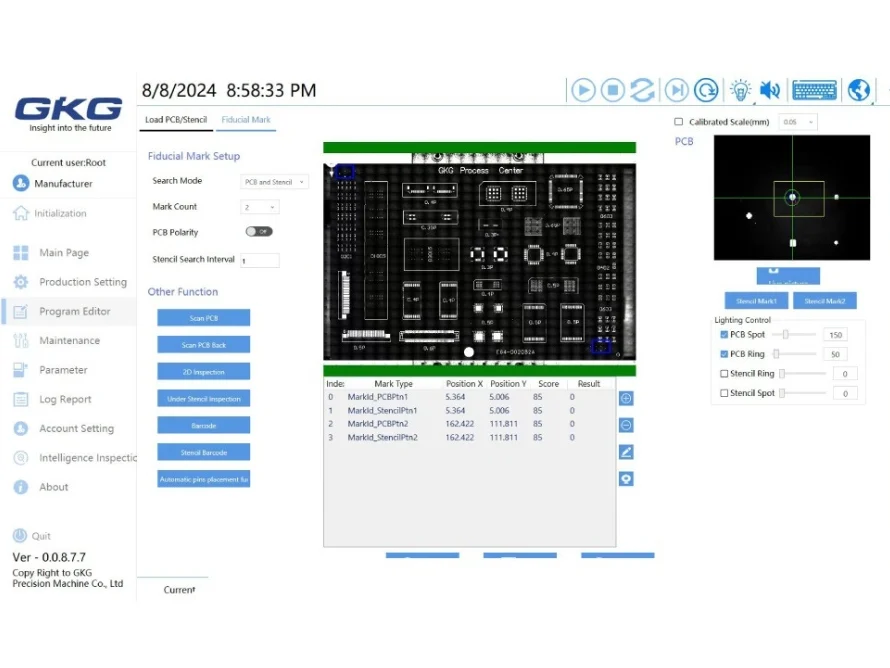Click the light bulb lighting icon
This screenshot has width=890, height=668.
[740, 90]
